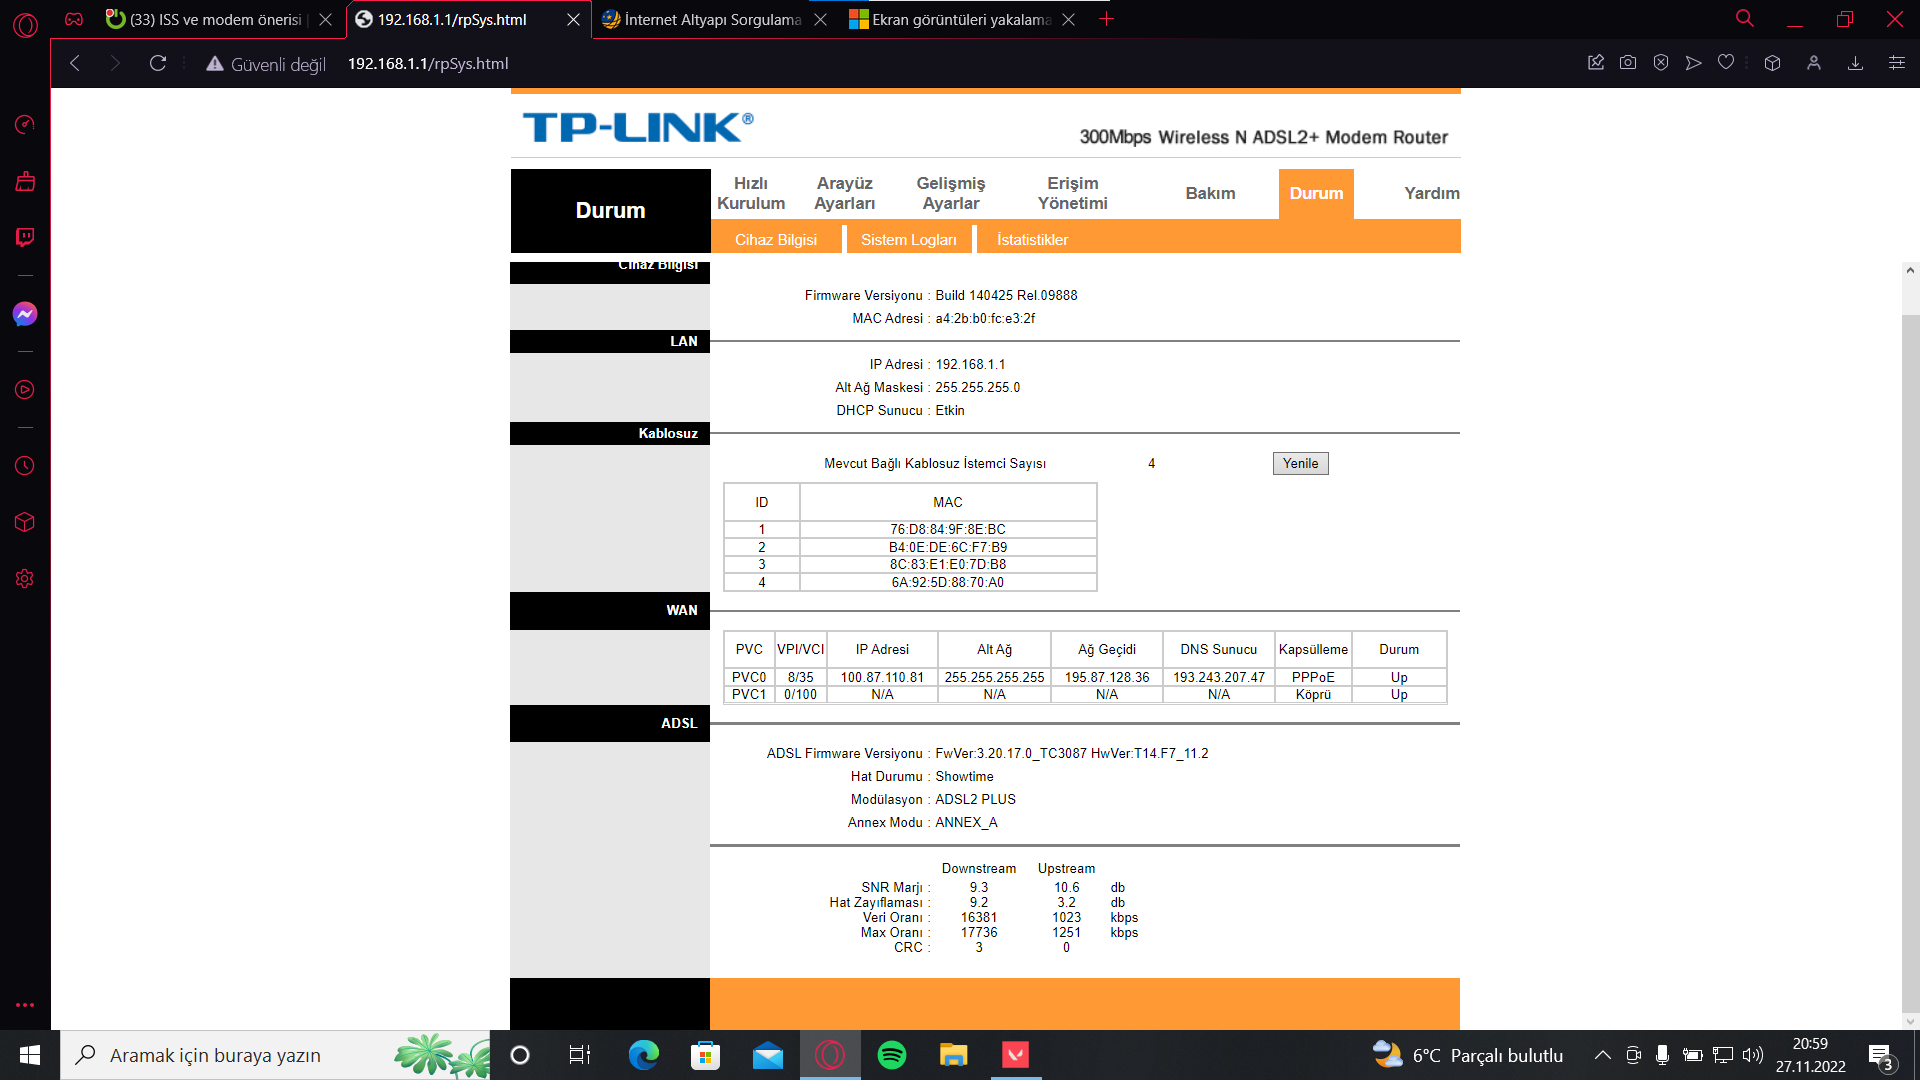Screen dimensions: 1920x1080
Task: Open the downloads icon in toolbar
Action: coord(1855,63)
